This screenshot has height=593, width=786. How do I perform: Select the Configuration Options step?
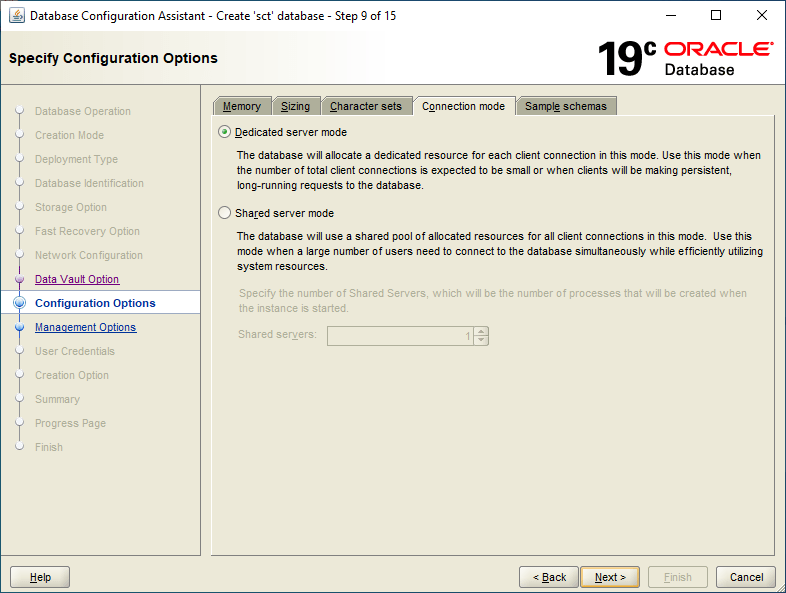(x=95, y=303)
